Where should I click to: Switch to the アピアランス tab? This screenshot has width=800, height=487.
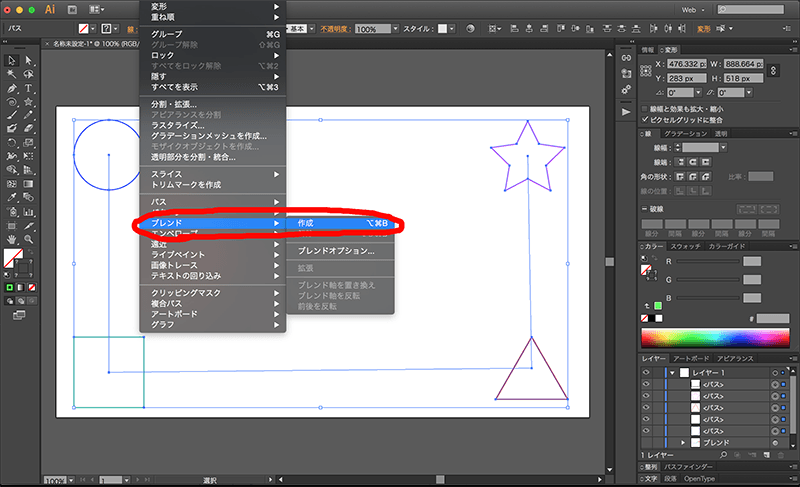(x=735, y=358)
